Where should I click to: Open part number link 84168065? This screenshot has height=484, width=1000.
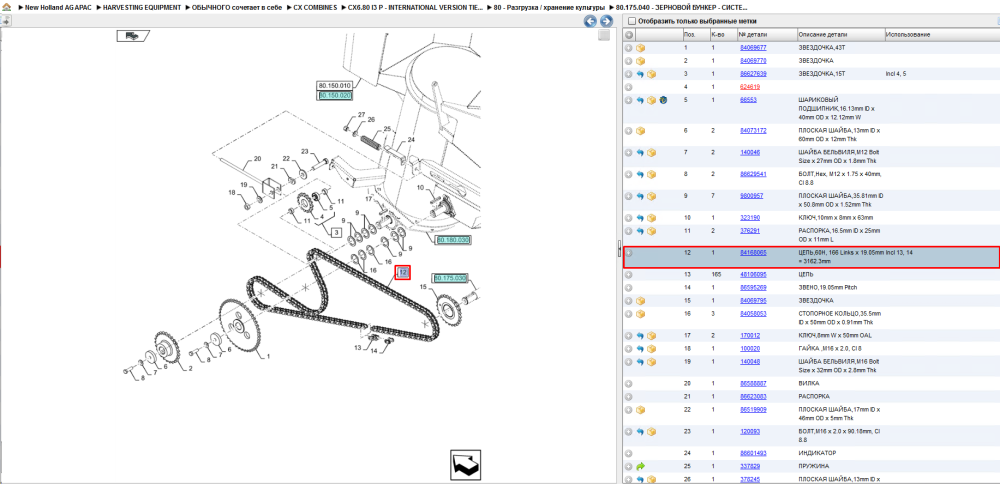point(753,253)
